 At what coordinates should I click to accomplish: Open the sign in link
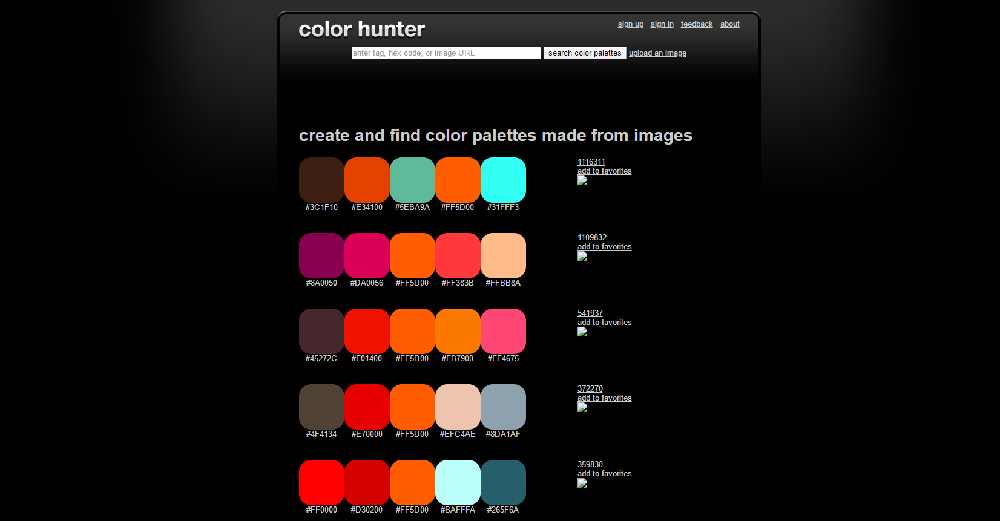662,24
